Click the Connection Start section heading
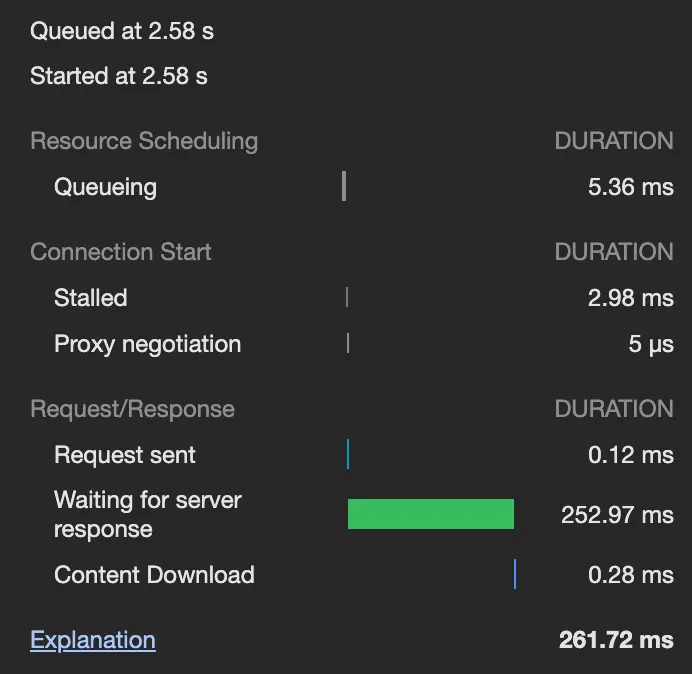Screen dimensions: 692x674 121,252
